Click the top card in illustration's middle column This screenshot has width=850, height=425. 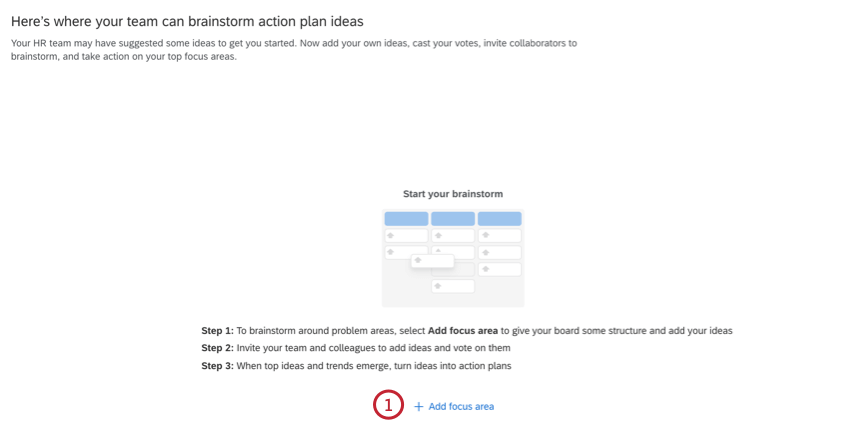click(x=453, y=236)
